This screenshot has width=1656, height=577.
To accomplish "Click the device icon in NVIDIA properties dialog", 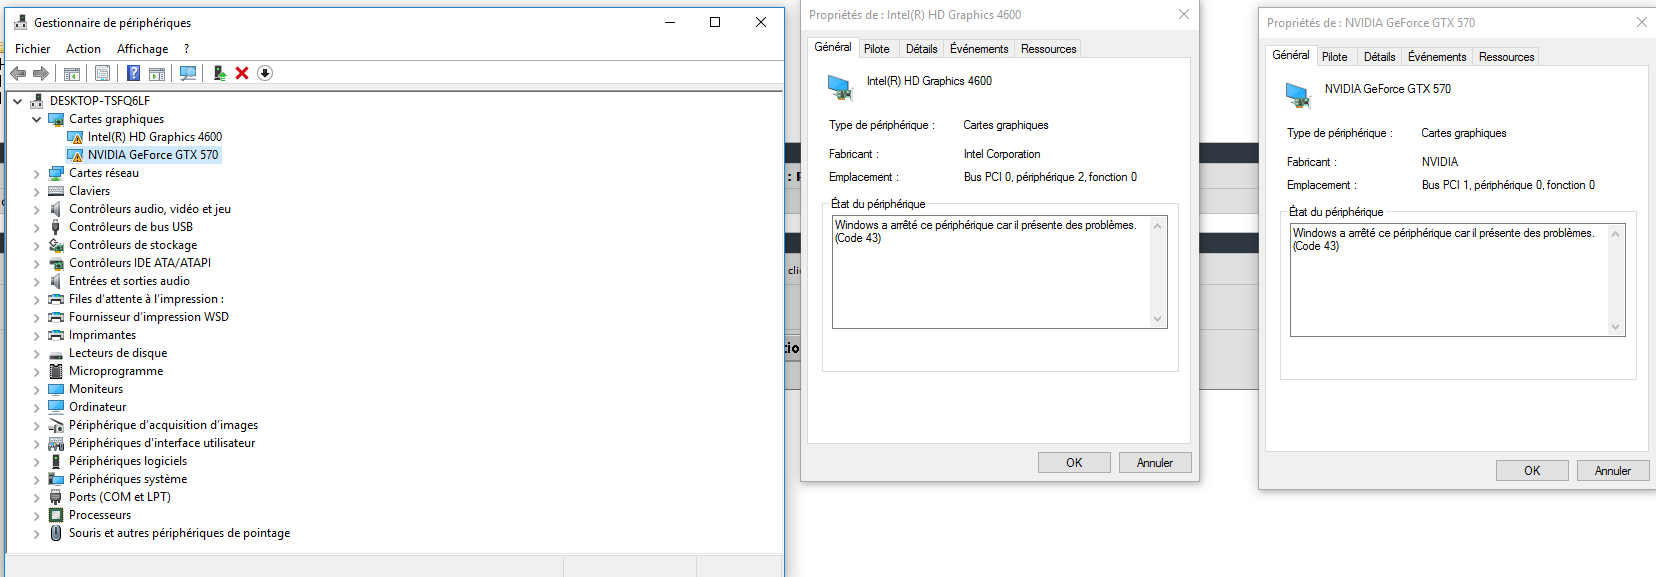I will tap(1298, 96).
